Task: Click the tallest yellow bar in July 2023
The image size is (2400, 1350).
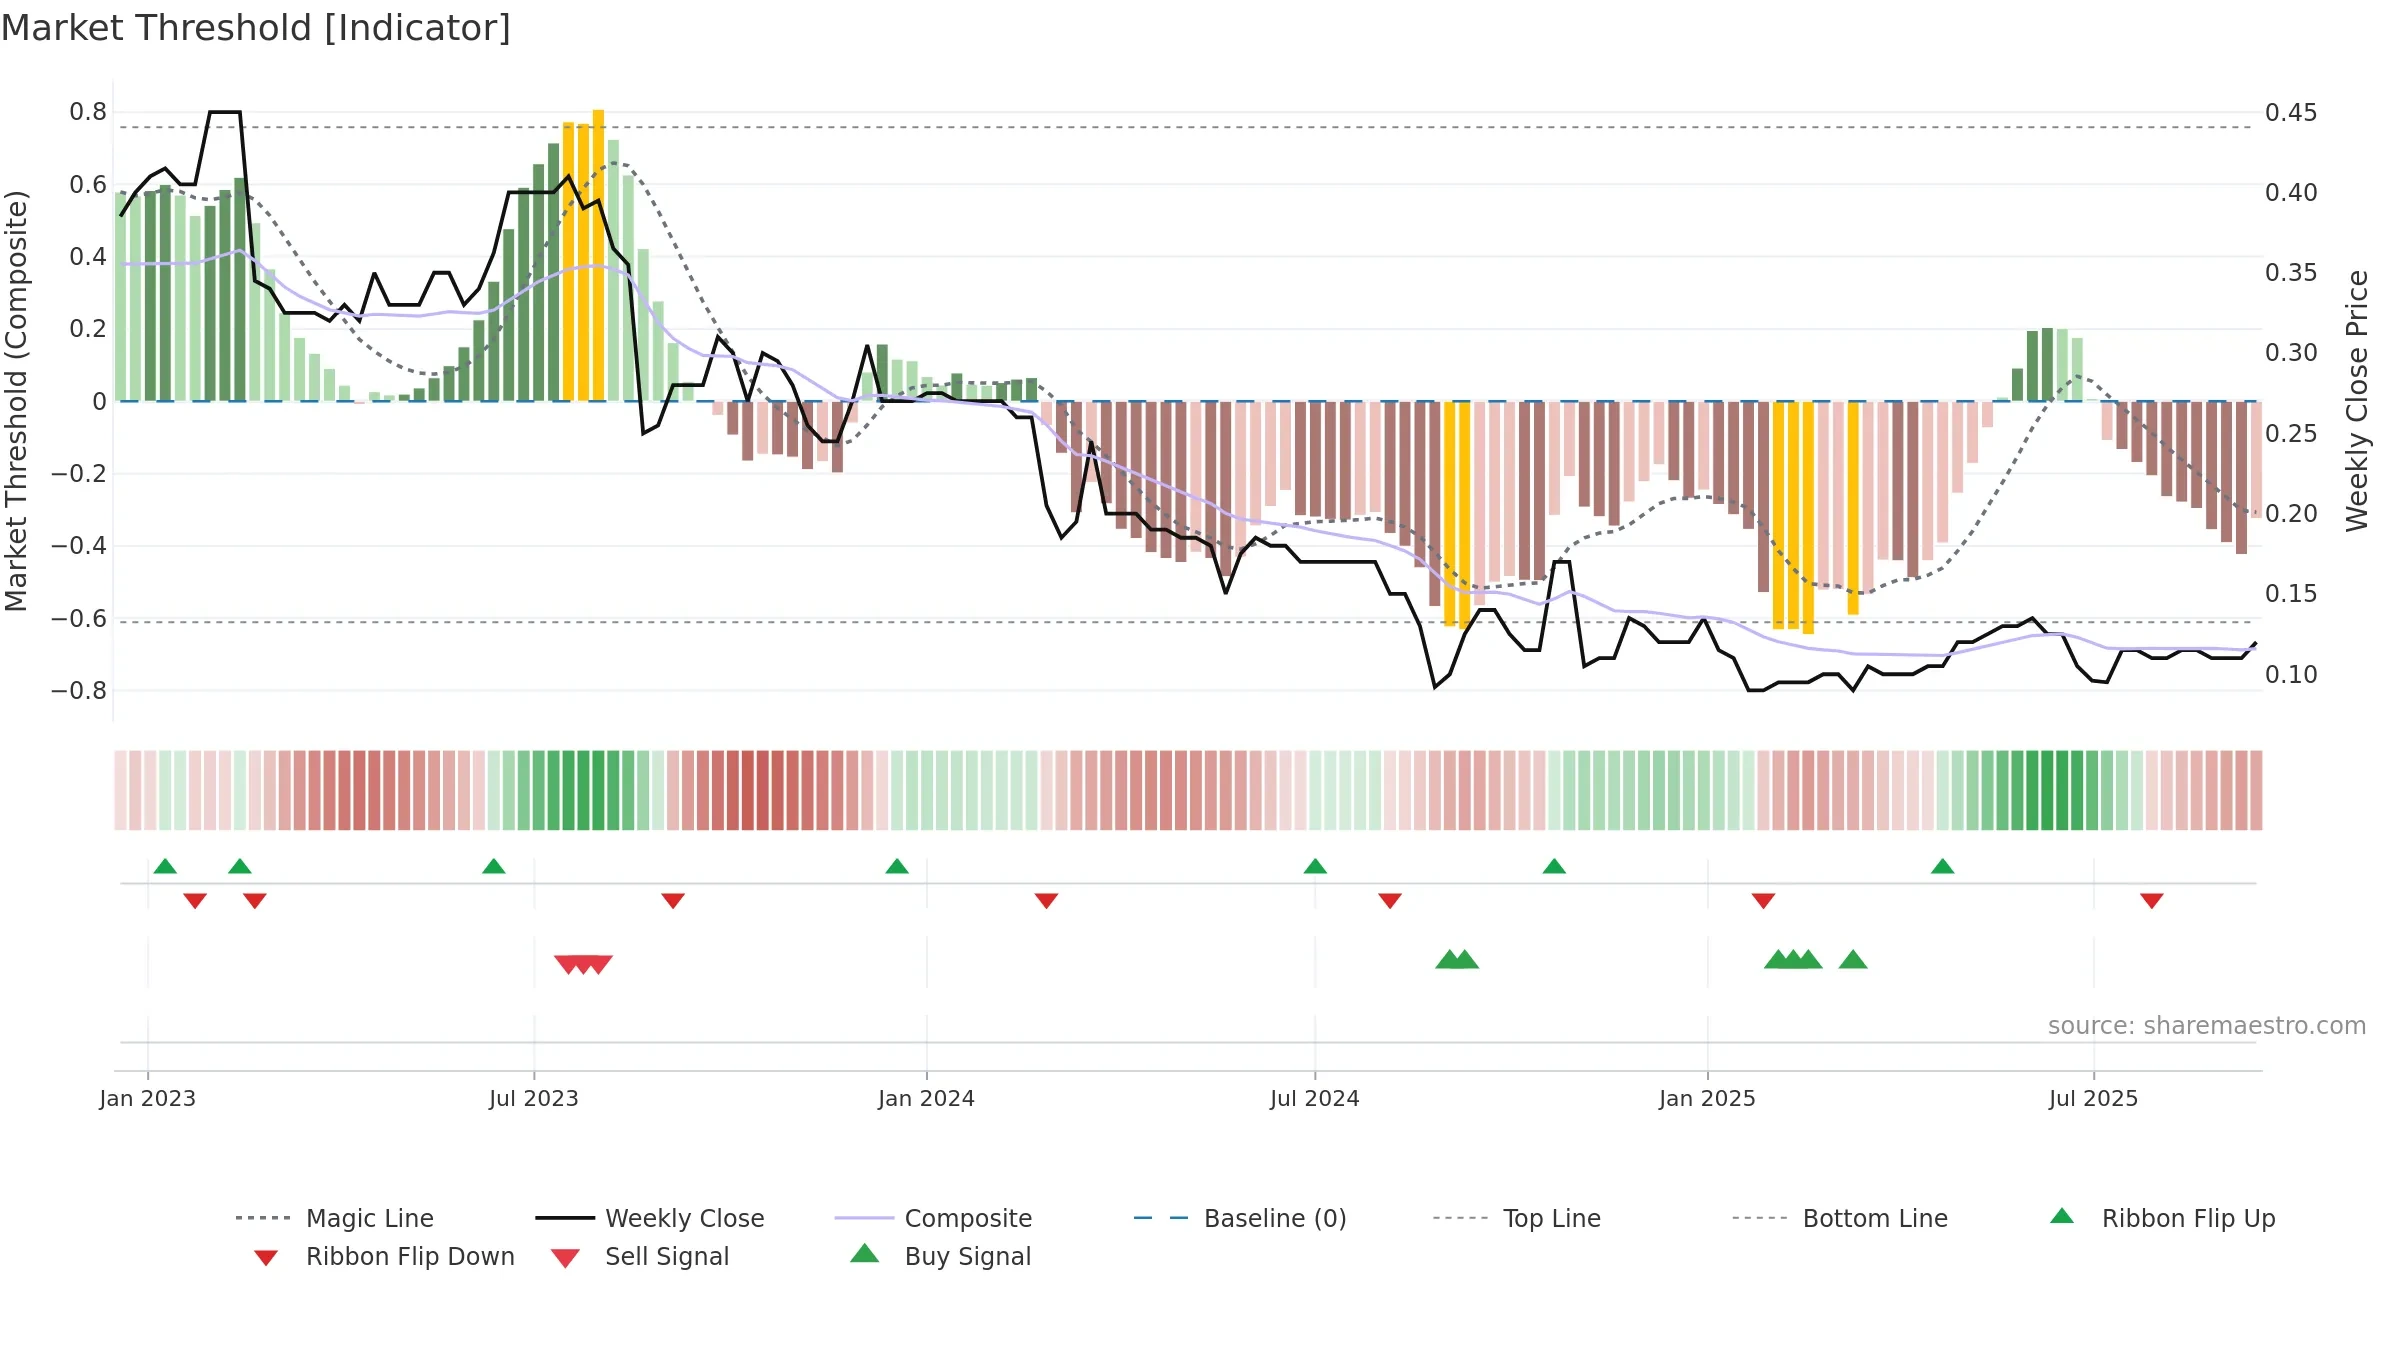Action: point(598,255)
